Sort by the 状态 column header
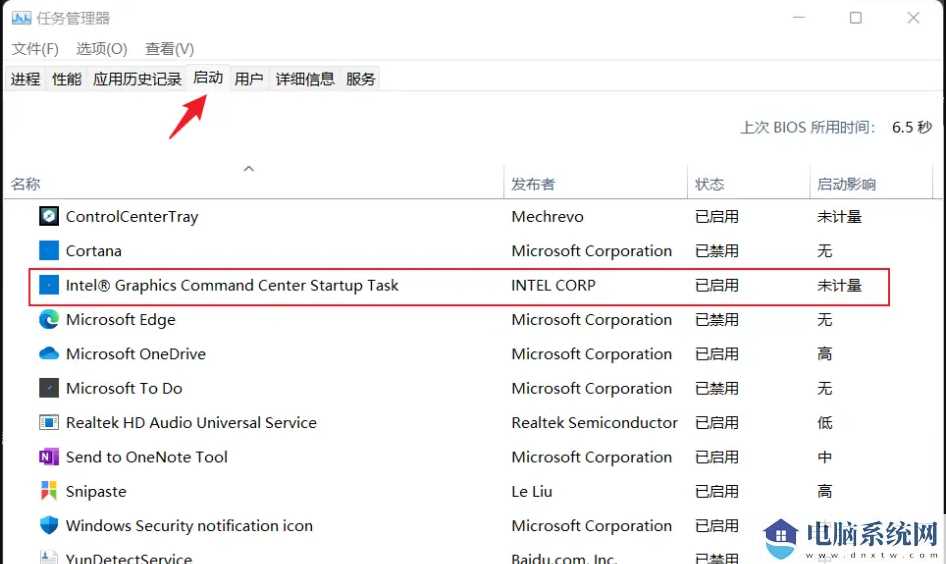946x564 pixels. [710, 184]
